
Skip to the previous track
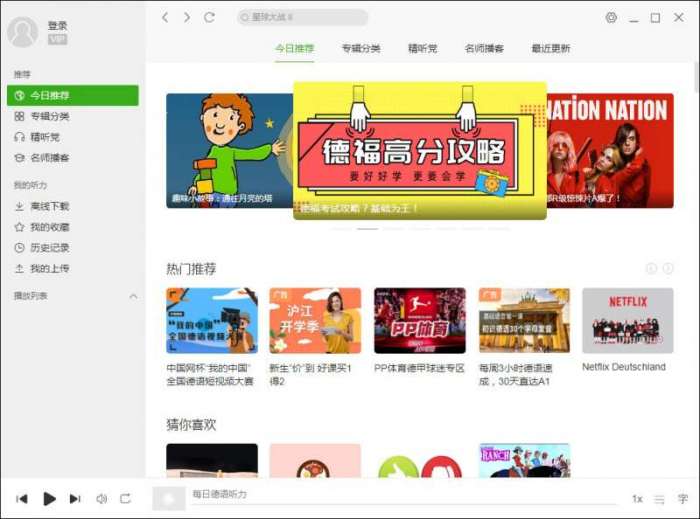[22, 498]
